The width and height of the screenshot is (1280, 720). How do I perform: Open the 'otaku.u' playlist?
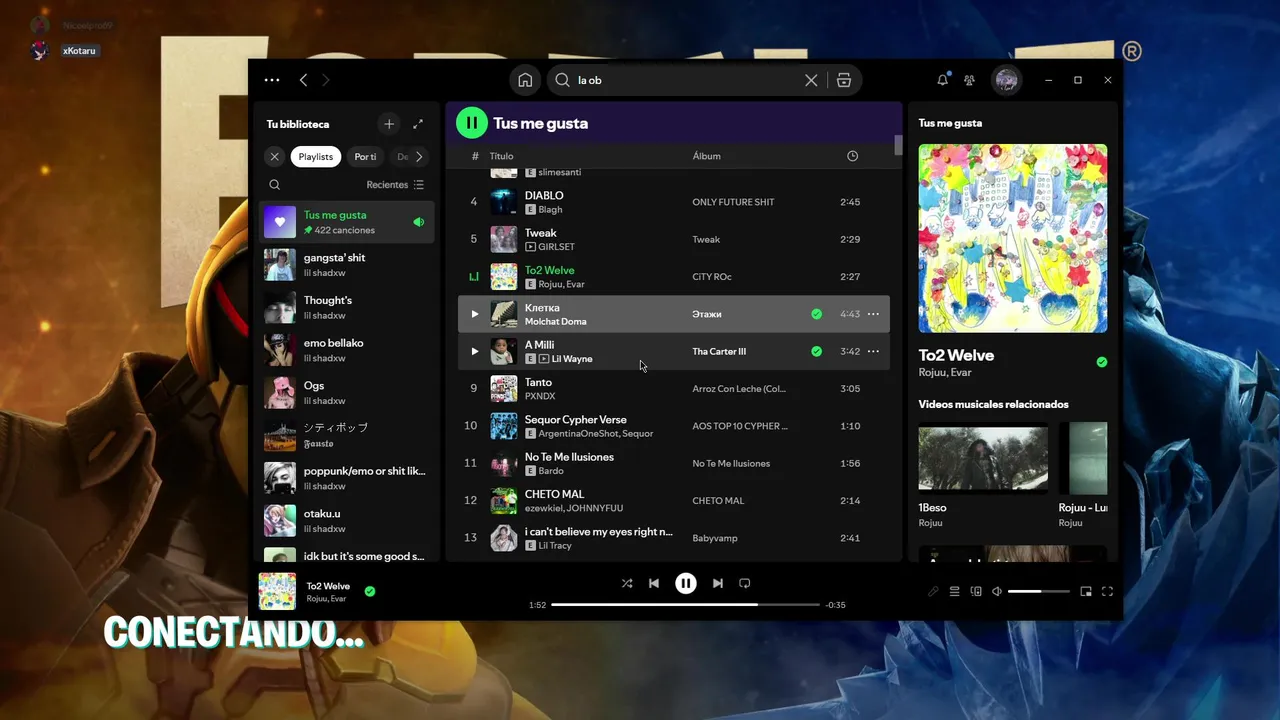pyautogui.click(x=347, y=521)
